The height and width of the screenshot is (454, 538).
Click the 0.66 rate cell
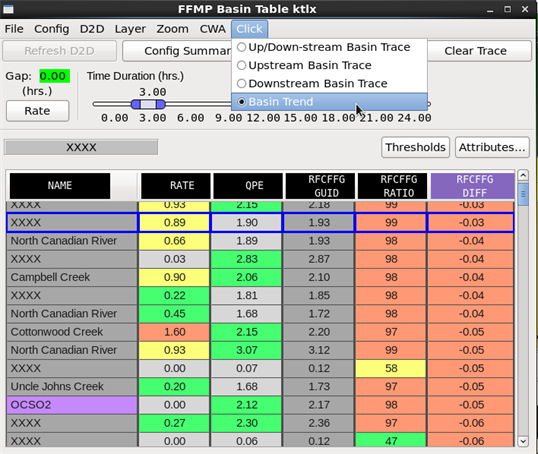tap(174, 241)
